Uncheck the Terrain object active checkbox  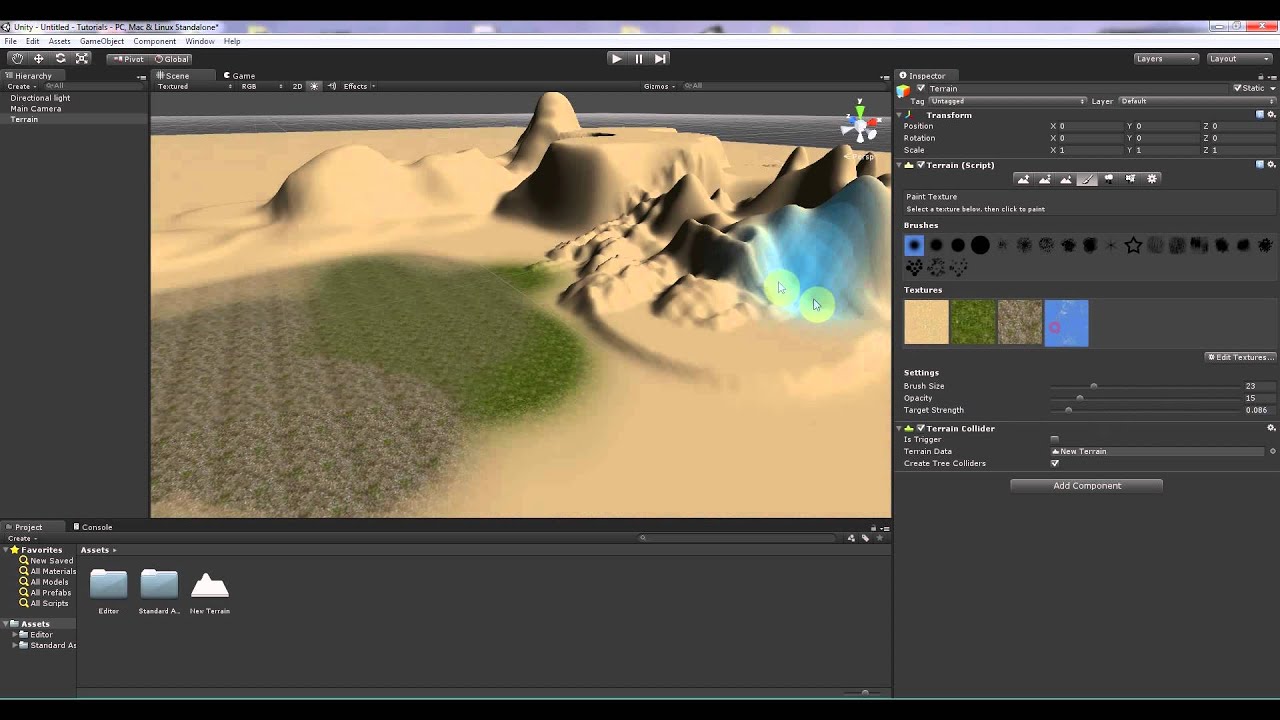tap(921, 88)
